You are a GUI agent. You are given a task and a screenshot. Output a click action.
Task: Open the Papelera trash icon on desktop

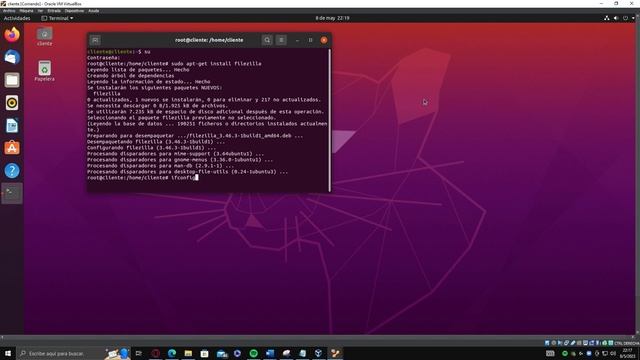44,71
